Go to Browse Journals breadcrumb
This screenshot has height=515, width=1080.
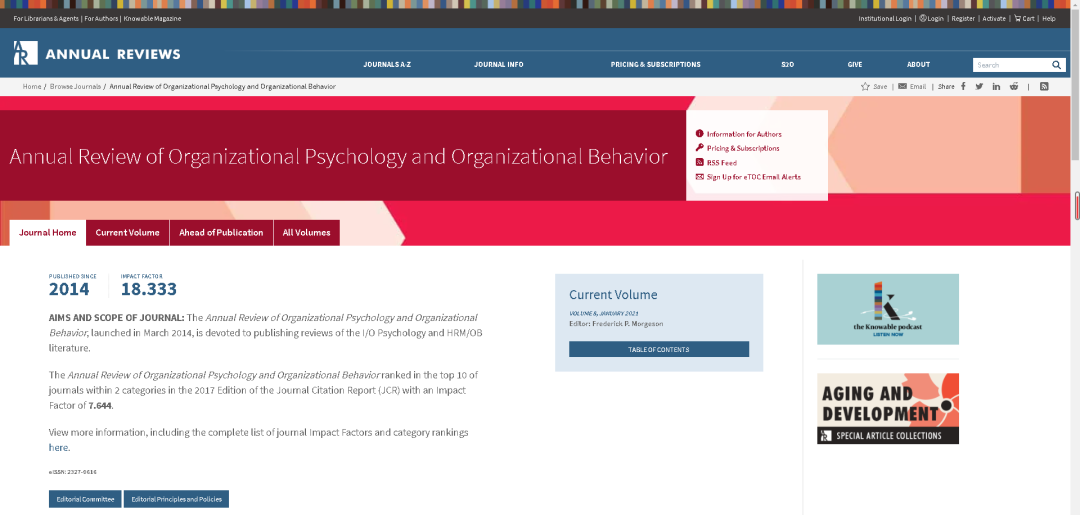[75, 87]
